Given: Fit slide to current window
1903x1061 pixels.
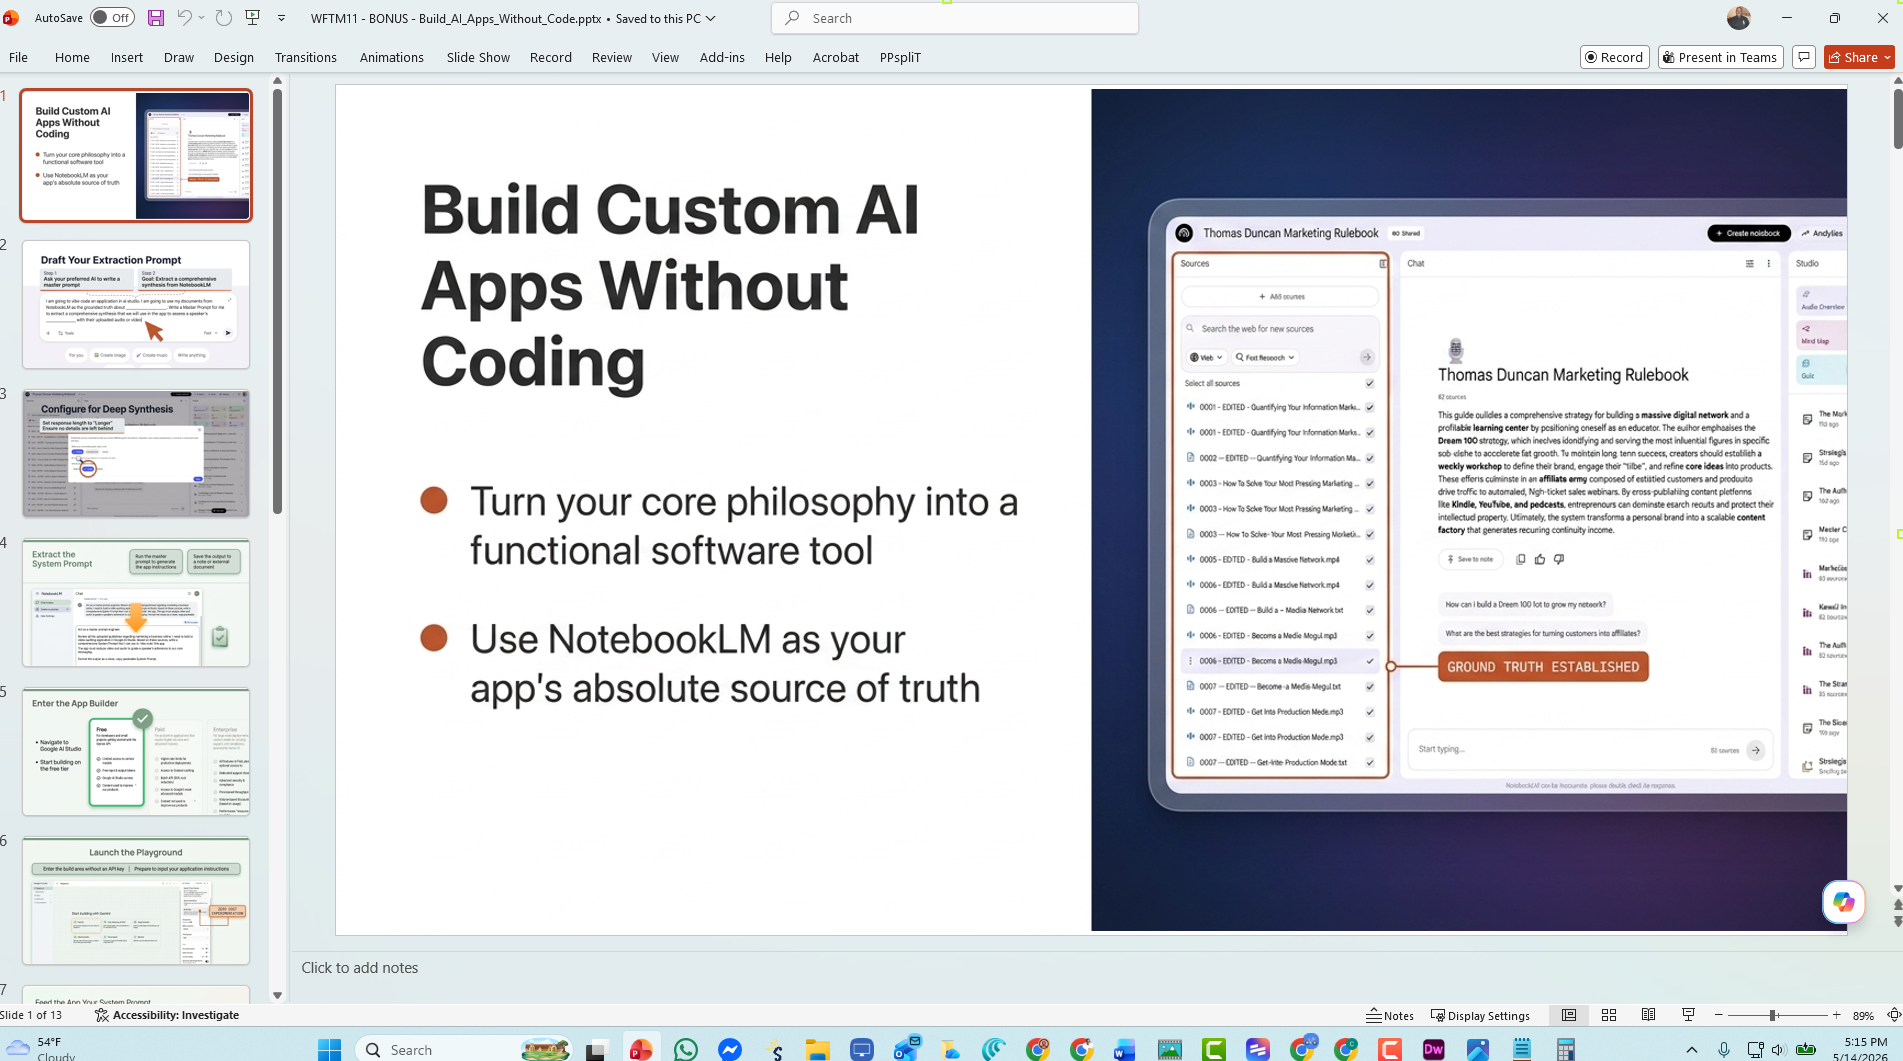Looking at the screenshot, I should tap(1893, 1015).
